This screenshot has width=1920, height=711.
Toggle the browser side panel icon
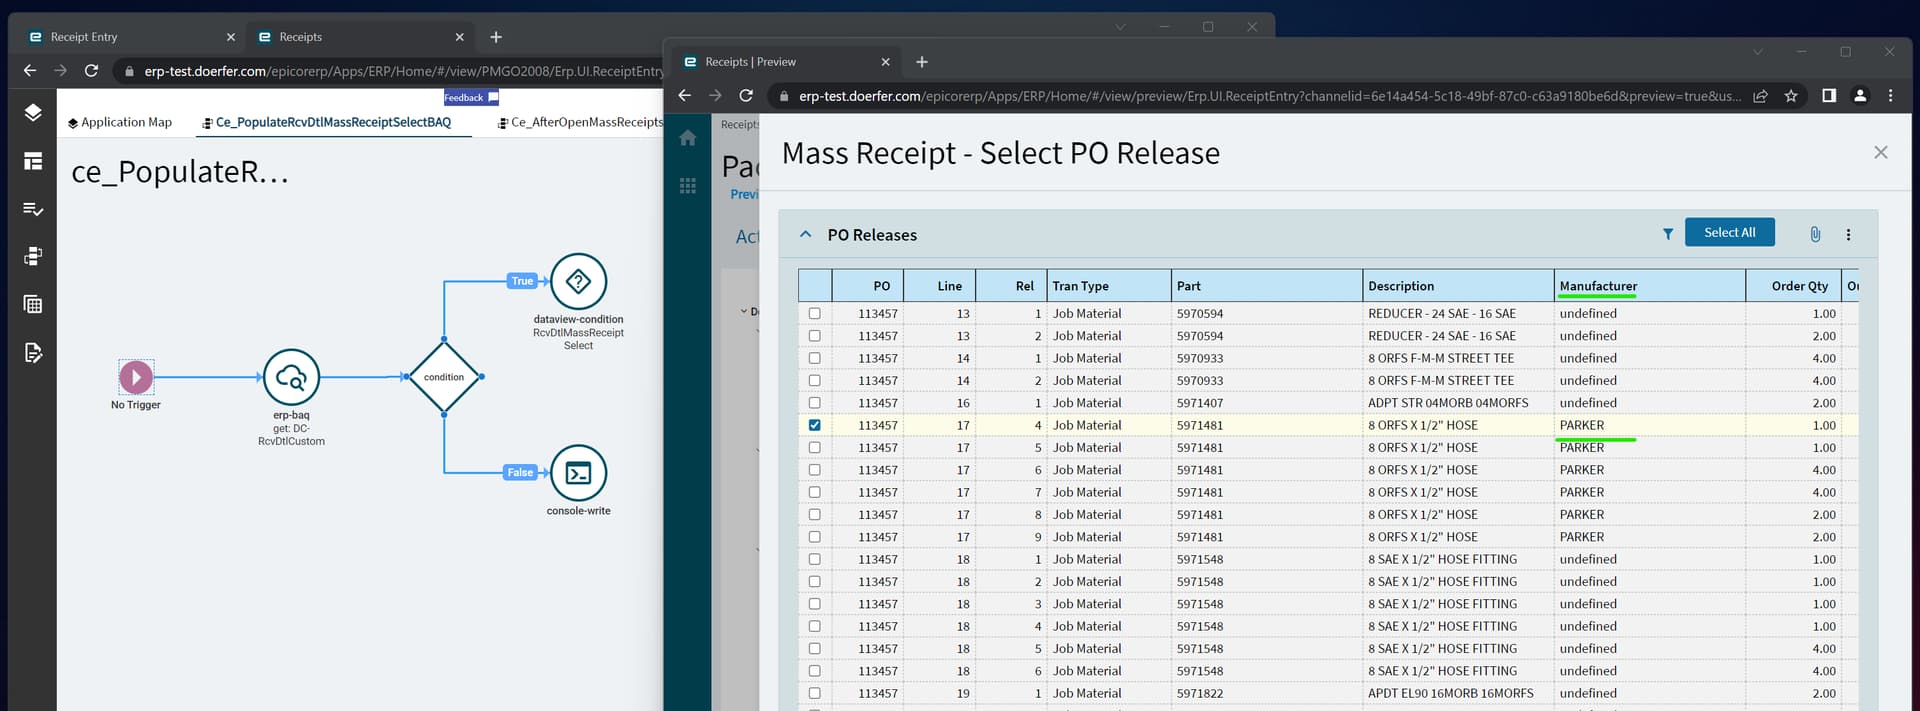coord(1829,96)
